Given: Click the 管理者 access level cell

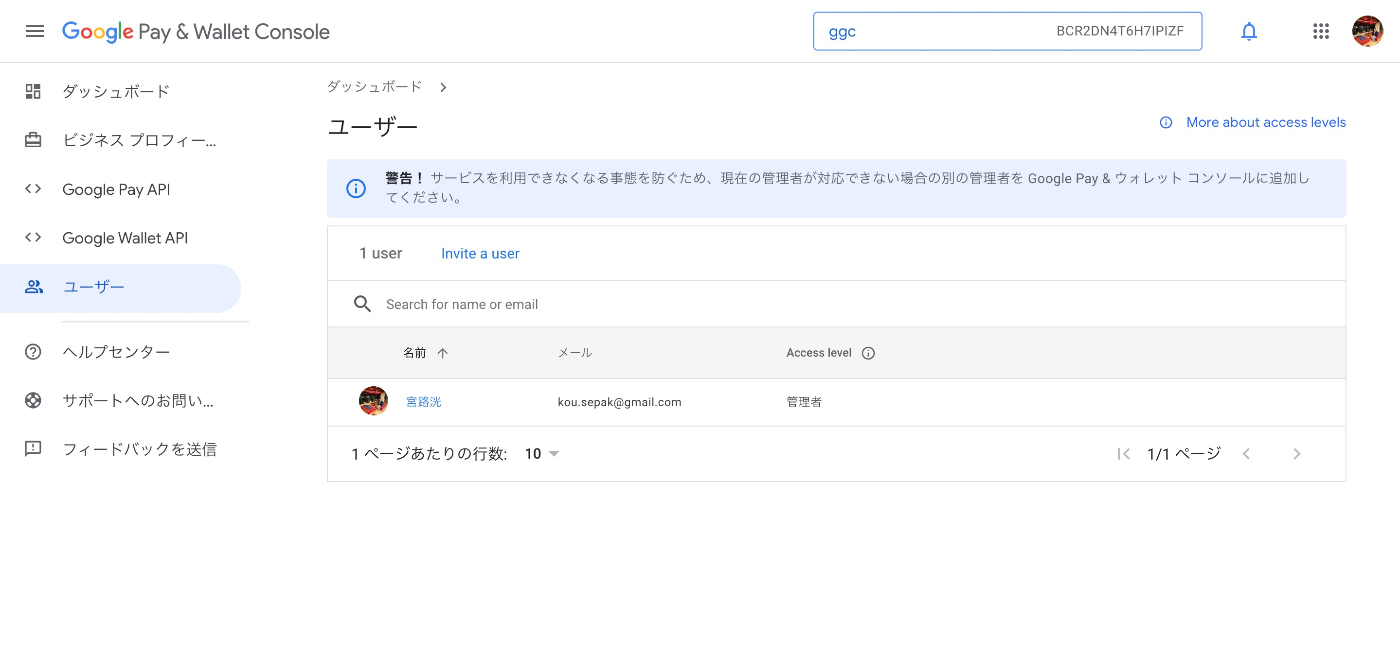Looking at the screenshot, I should 804,402.
